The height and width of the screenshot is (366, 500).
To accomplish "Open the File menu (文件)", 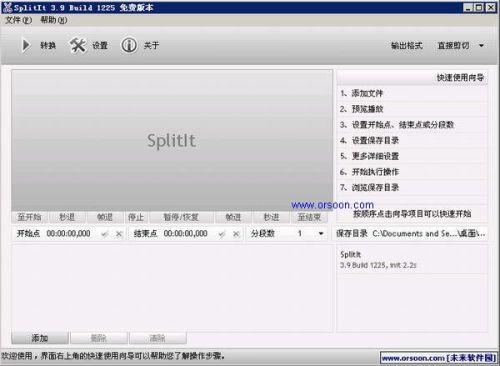I will [x=18, y=20].
